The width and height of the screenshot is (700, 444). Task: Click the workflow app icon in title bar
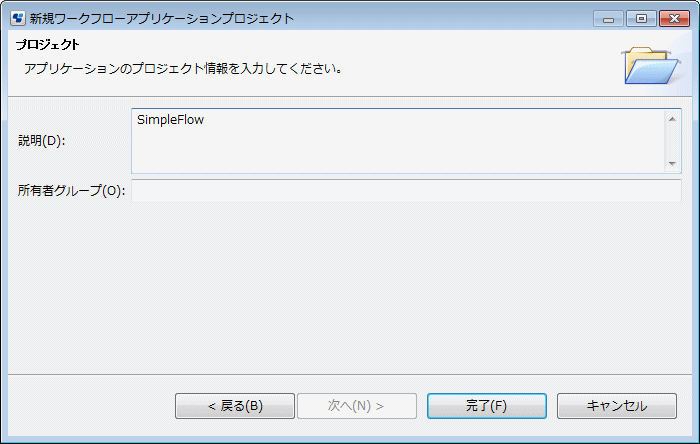coord(18,18)
